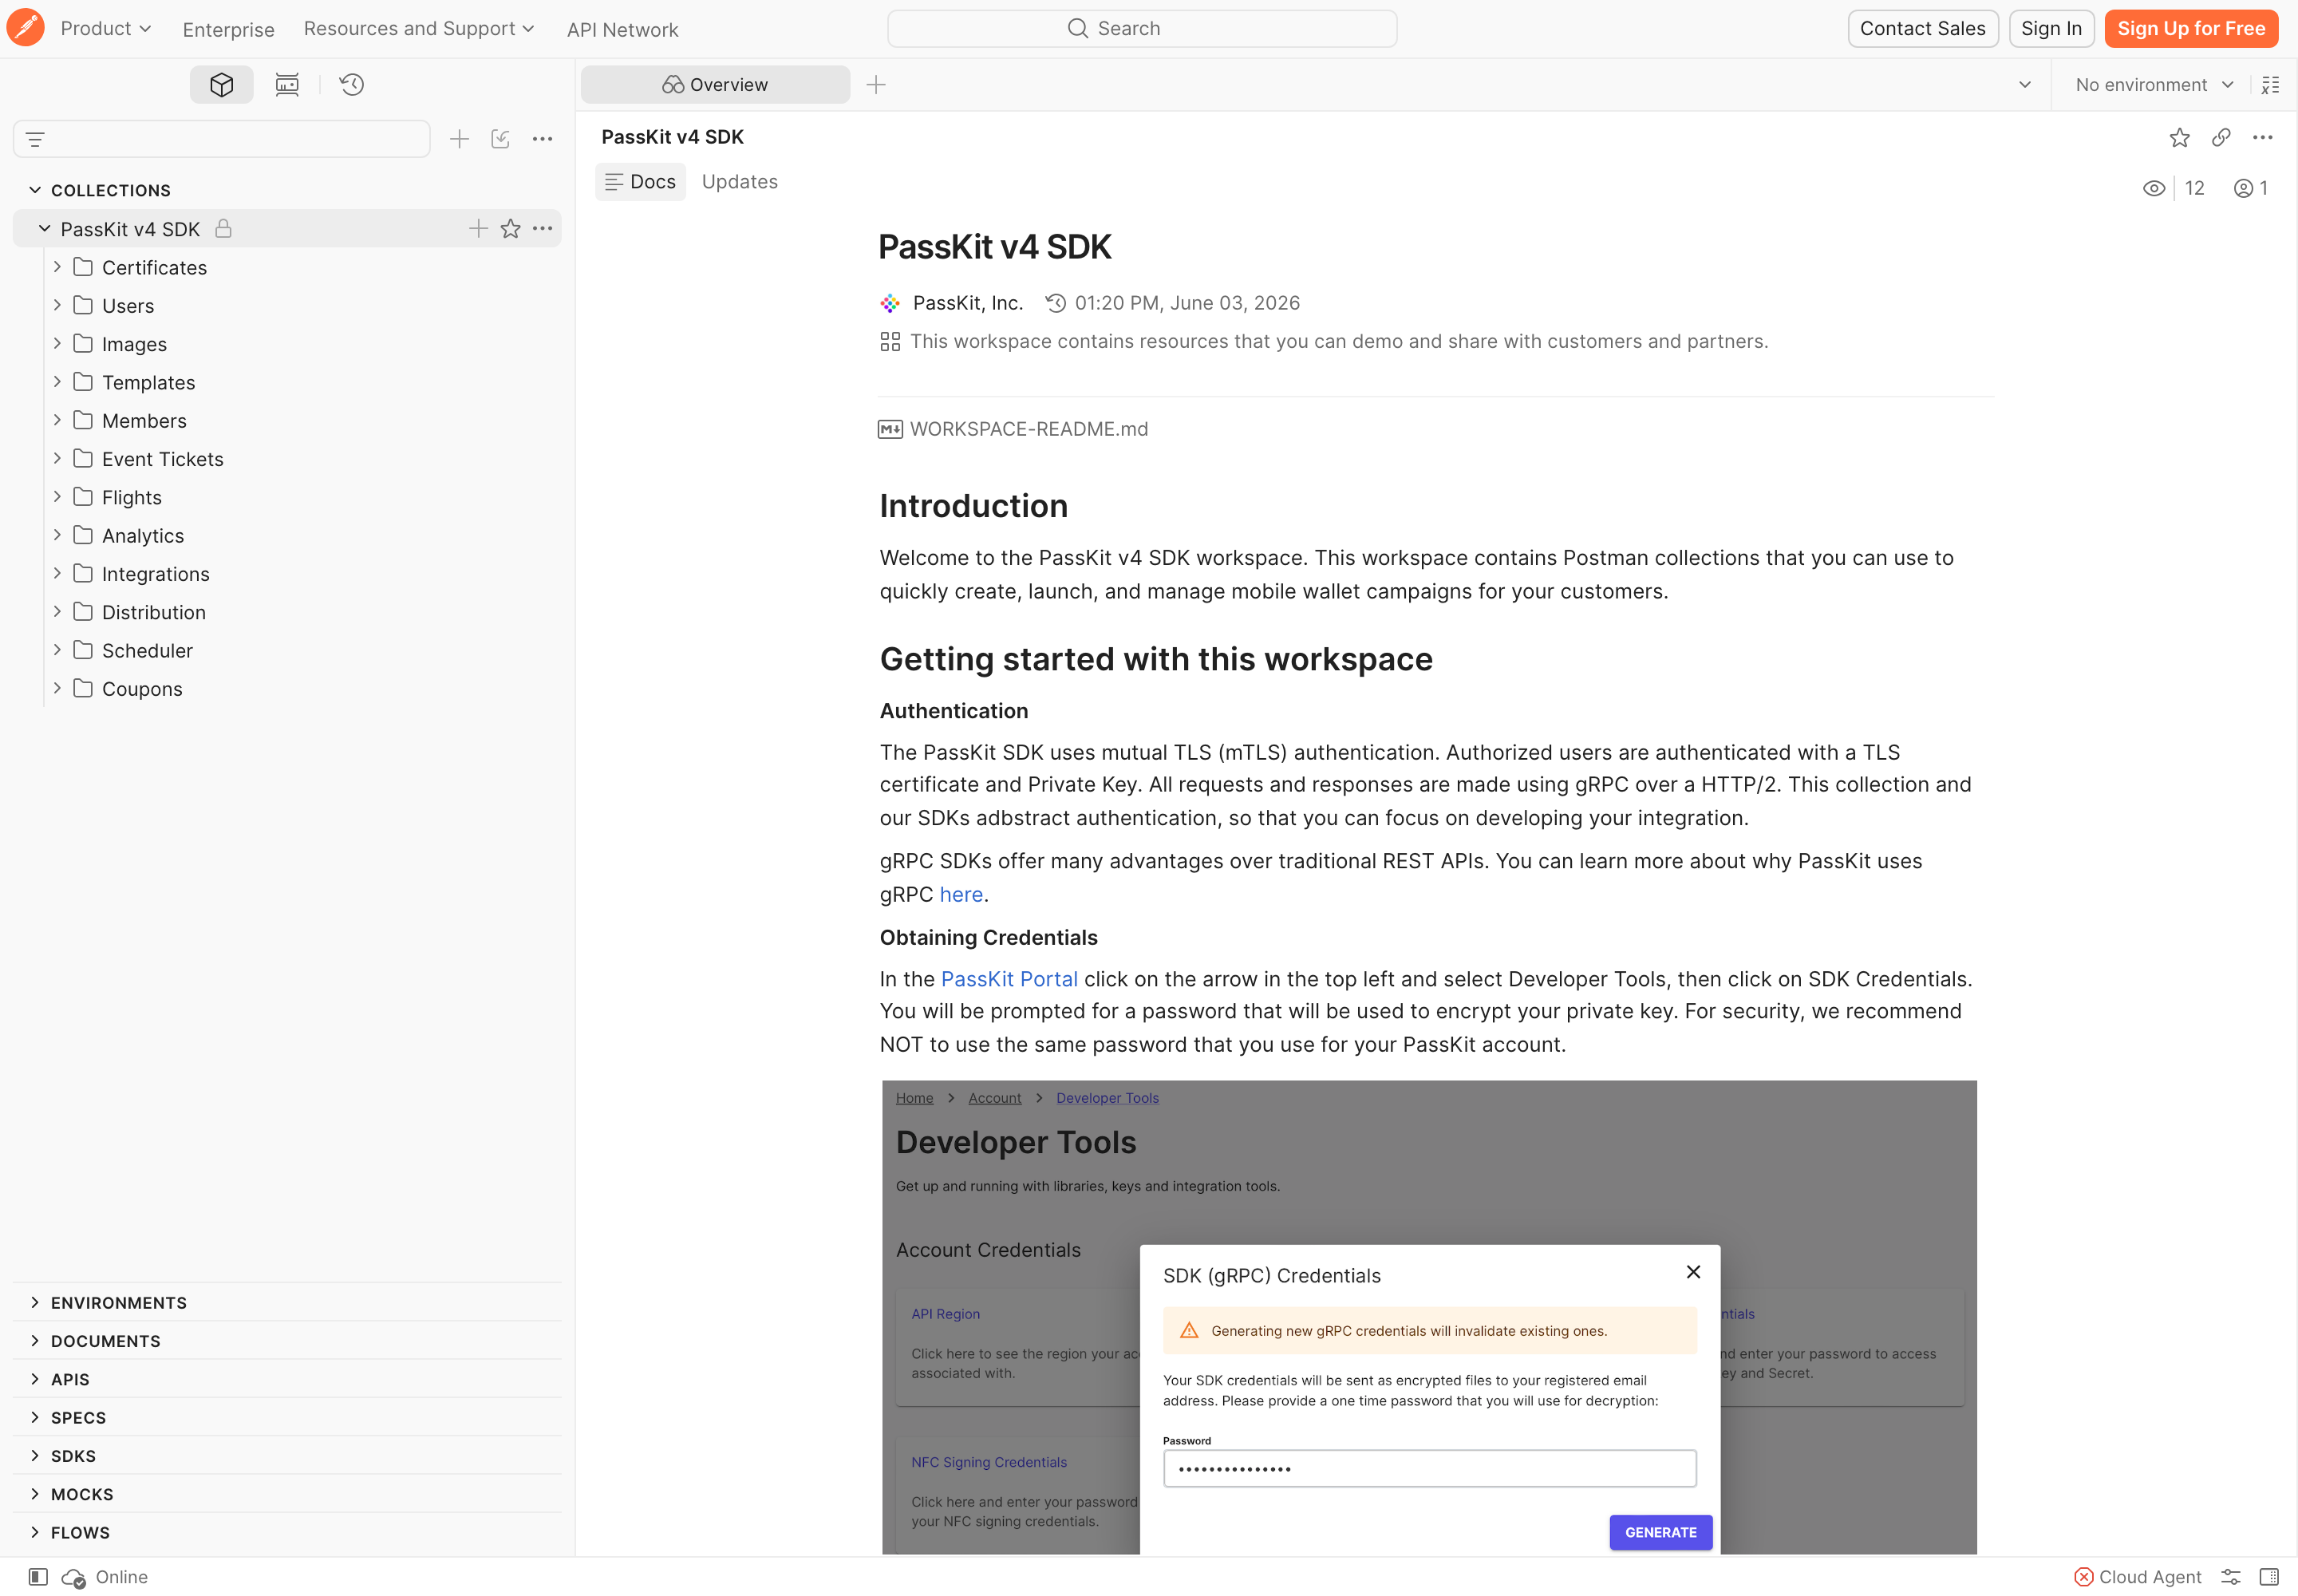Expand the SDKS section

tap(35, 1456)
